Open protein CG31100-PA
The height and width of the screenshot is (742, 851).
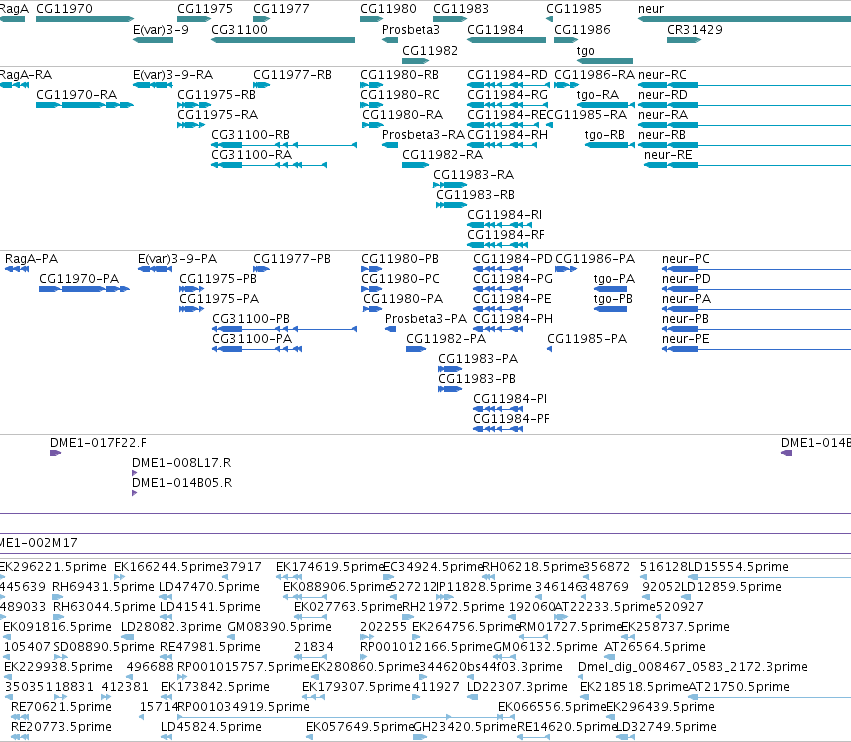pyautogui.click(x=252, y=339)
